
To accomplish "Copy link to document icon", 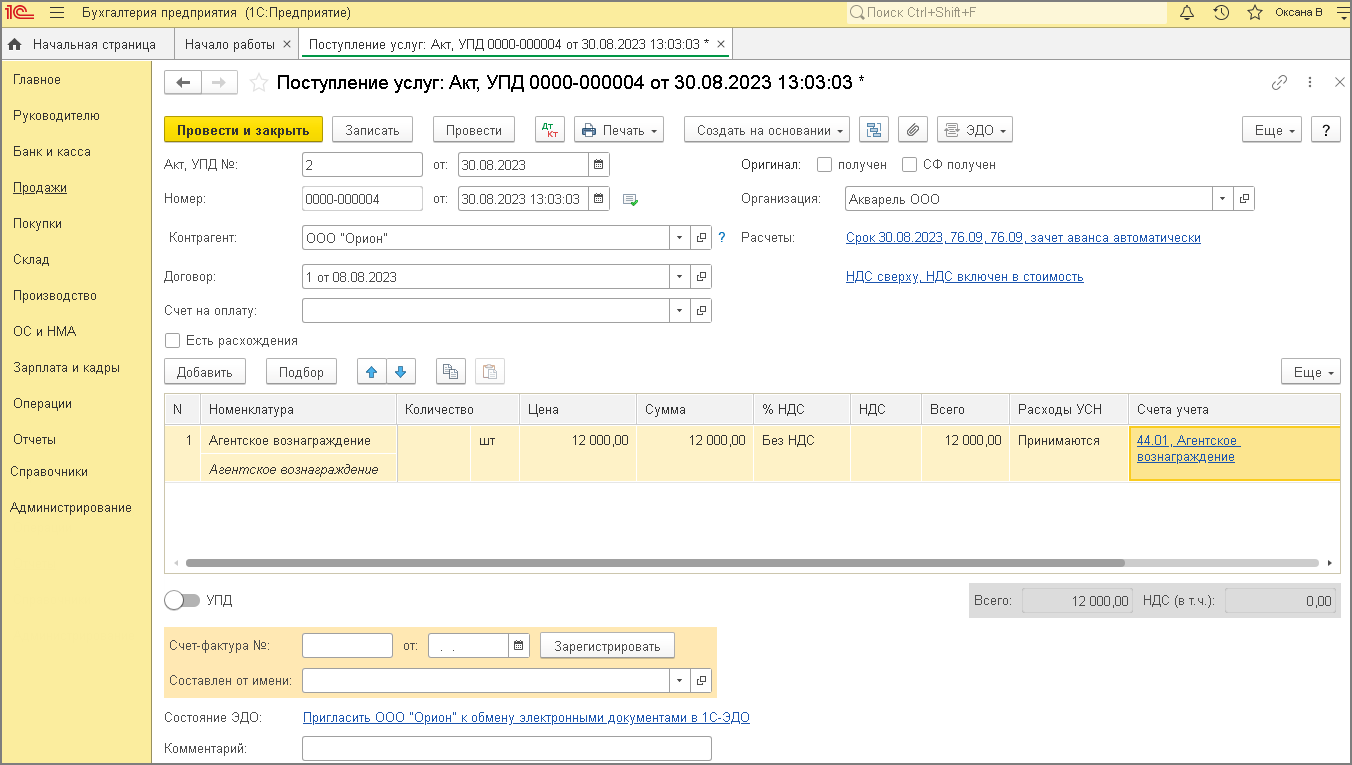I will (x=1279, y=83).
